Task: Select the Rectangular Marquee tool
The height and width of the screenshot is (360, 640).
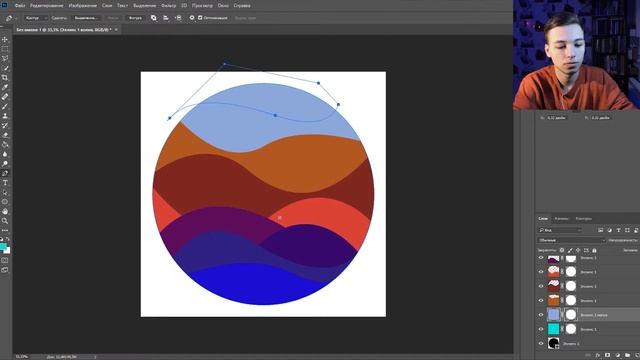Action: coord(5,49)
